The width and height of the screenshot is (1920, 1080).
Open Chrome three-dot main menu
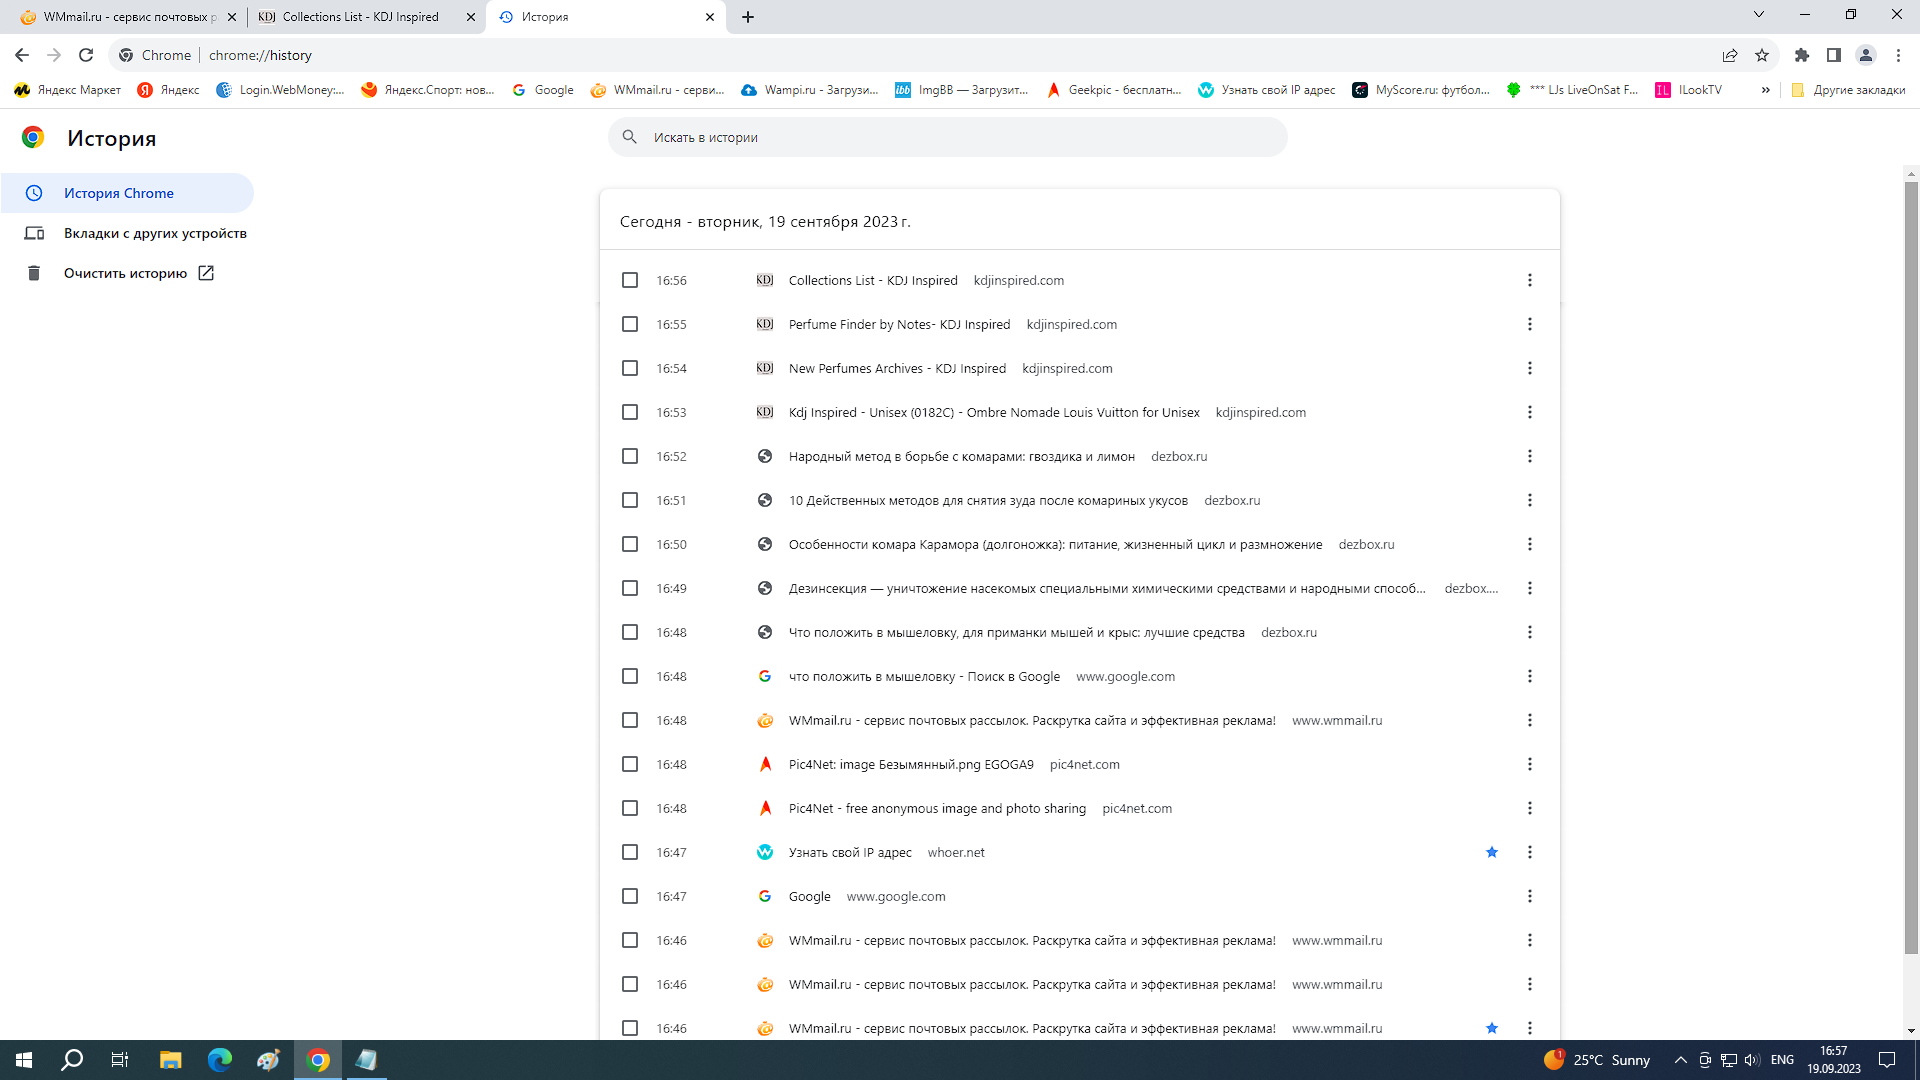(x=1898, y=55)
